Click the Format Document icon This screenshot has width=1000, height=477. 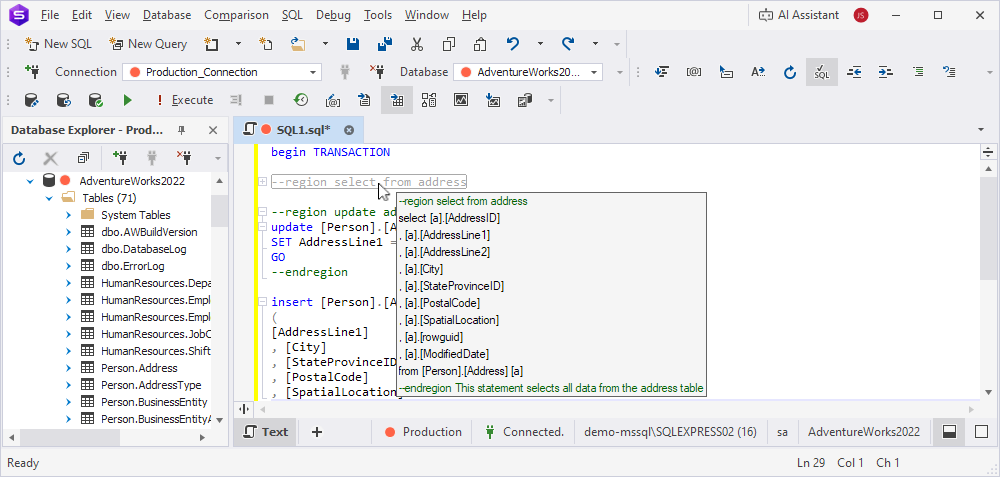coord(662,72)
